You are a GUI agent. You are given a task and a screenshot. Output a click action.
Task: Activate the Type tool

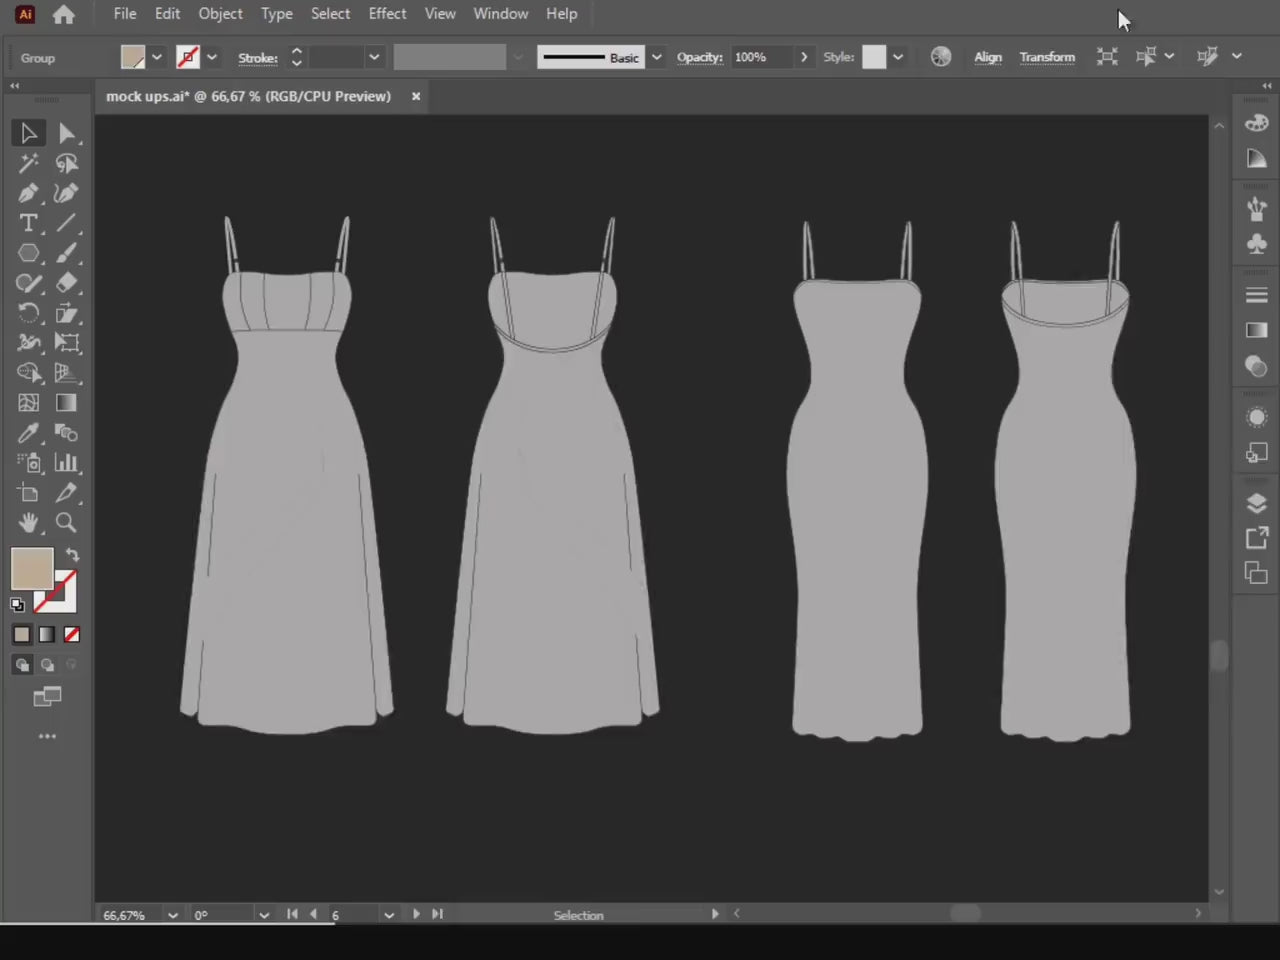[x=28, y=223]
